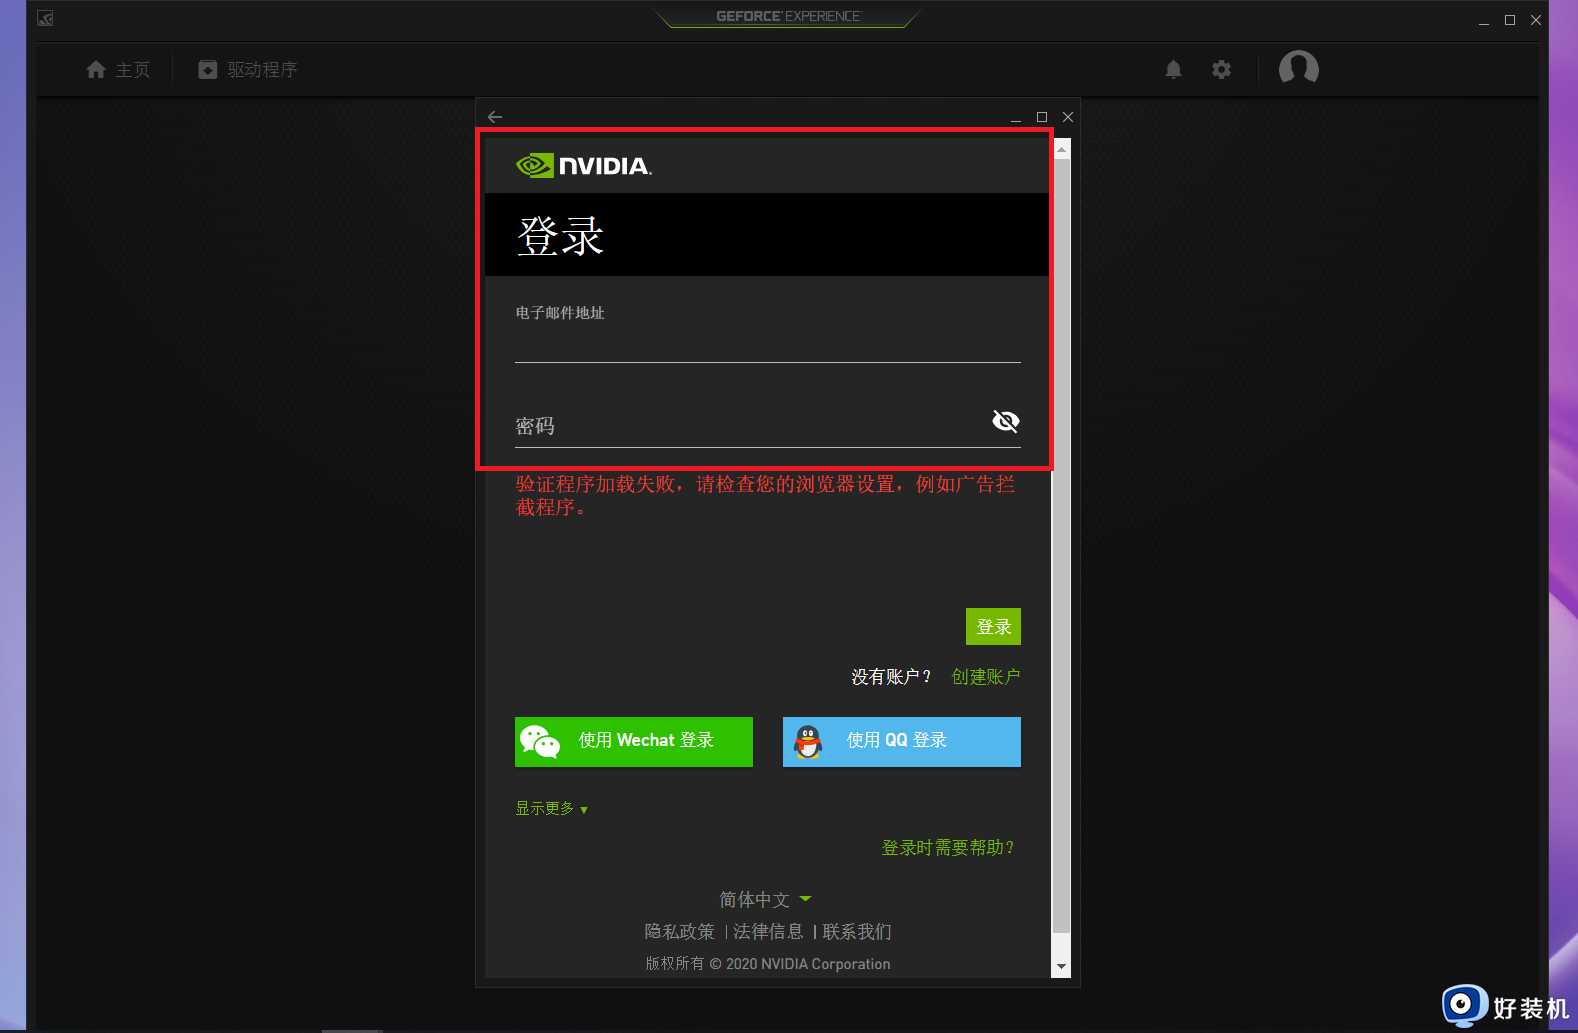This screenshot has height=1033, width=1578.
Task: Open the drivers tab 驱动程序
Action: (x=247, y=69)
